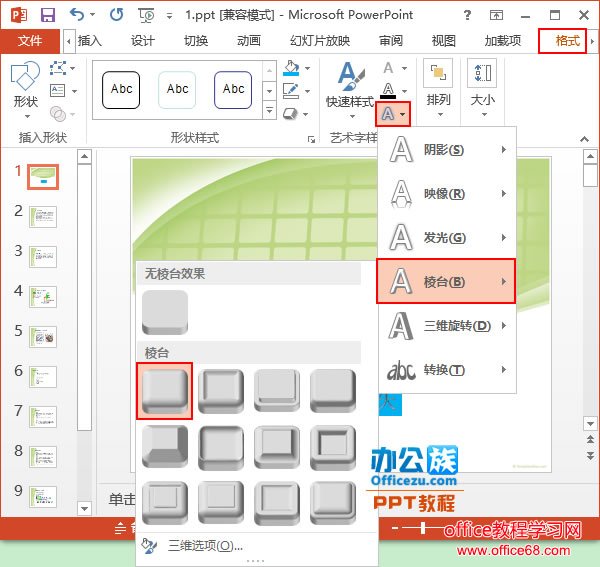Click the Draw Text Box icon
This screenshot has height=567, width=600.
coord(58,91)
